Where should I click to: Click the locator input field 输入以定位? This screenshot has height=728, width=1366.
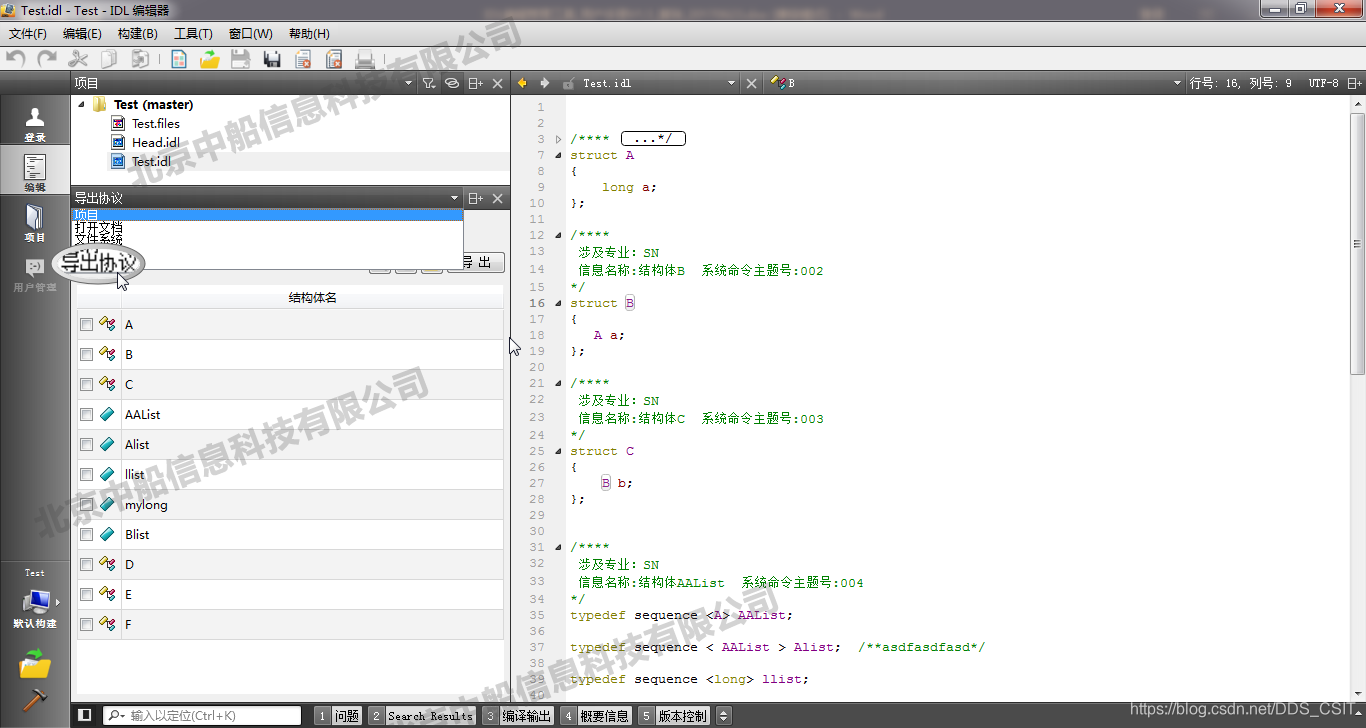pos(202,715)
